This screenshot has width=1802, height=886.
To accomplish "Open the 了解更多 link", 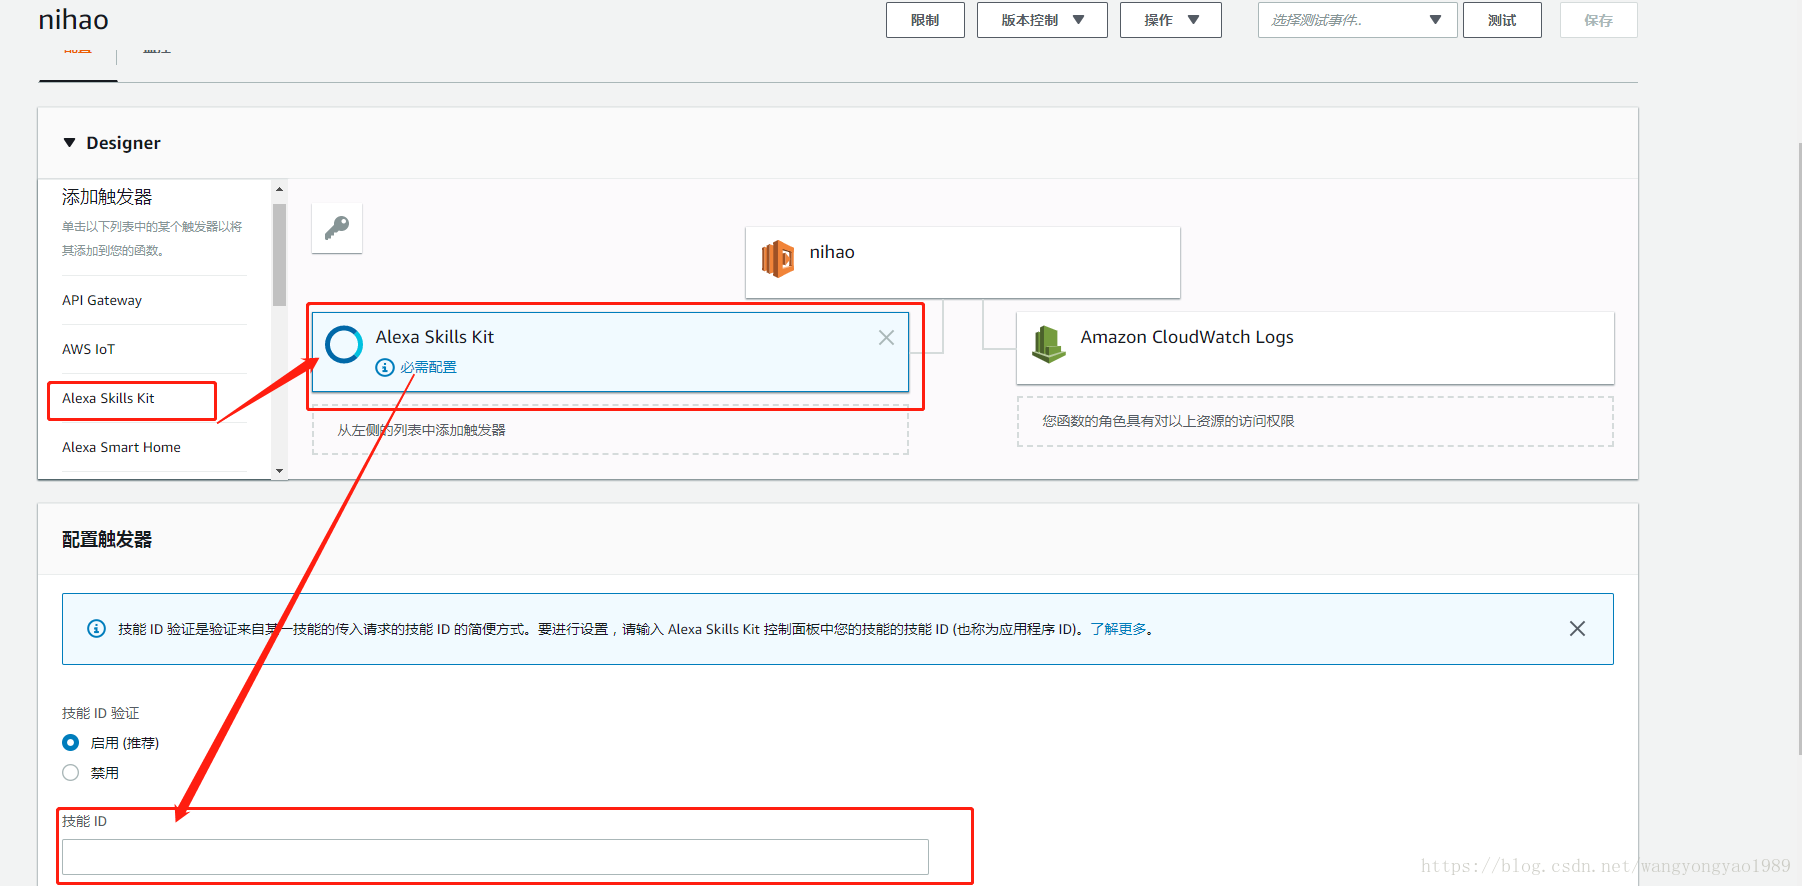I will pos(1118,629).
